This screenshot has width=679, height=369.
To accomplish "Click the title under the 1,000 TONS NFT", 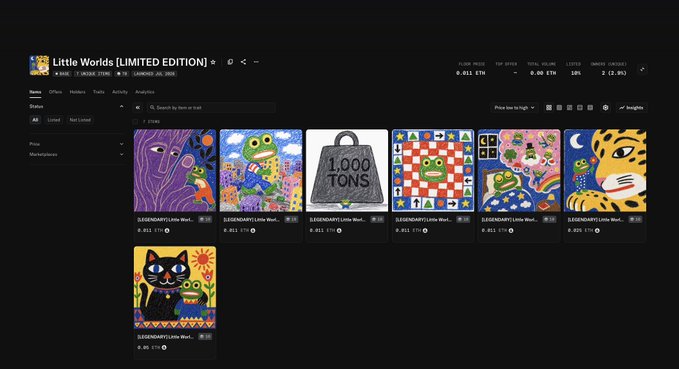I will click(x=337, y=220).
